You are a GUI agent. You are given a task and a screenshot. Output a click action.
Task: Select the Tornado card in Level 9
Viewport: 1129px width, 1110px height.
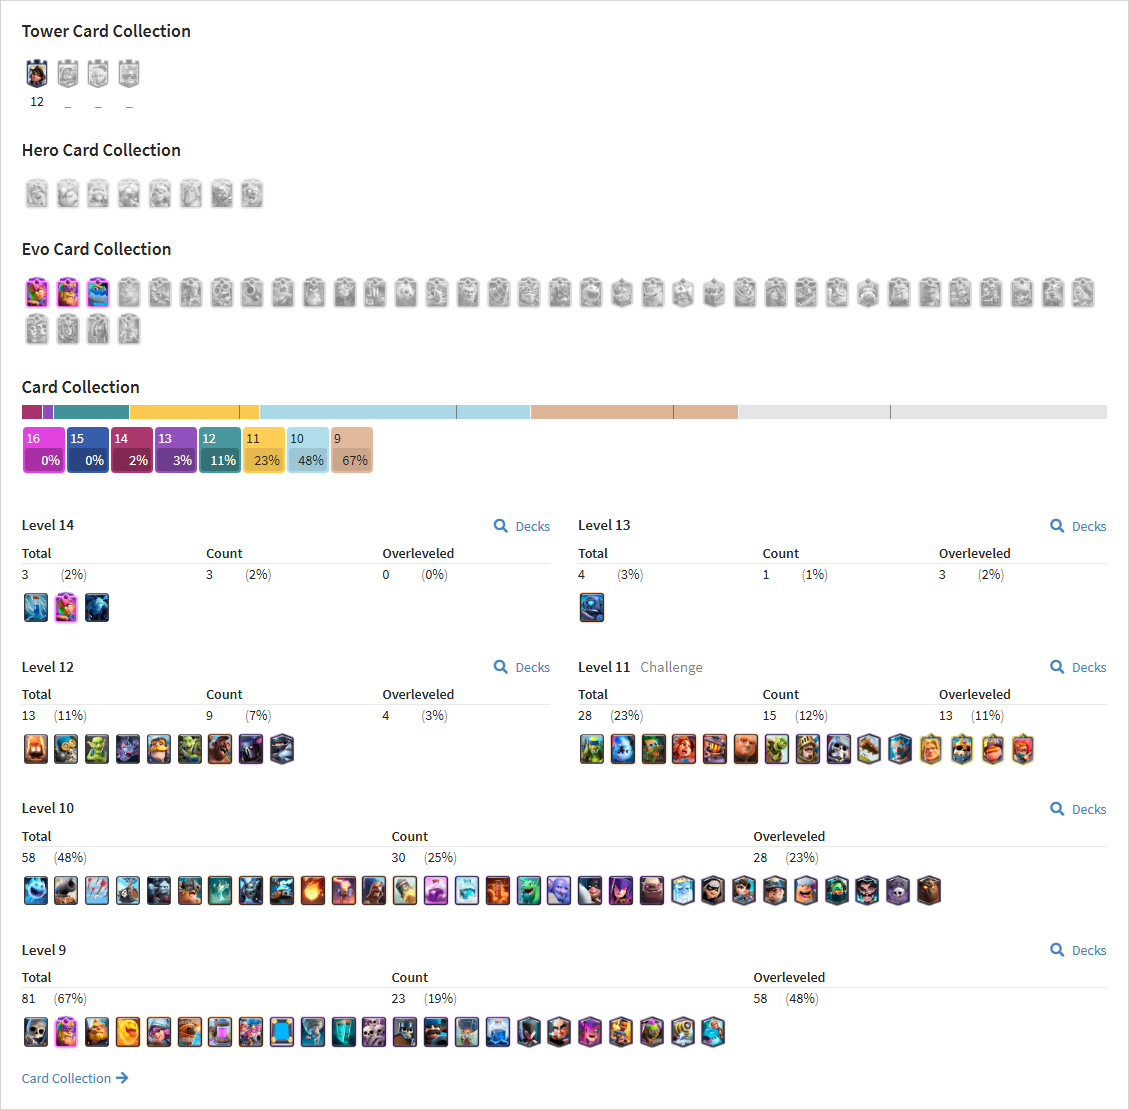[x=312, y=1032]
